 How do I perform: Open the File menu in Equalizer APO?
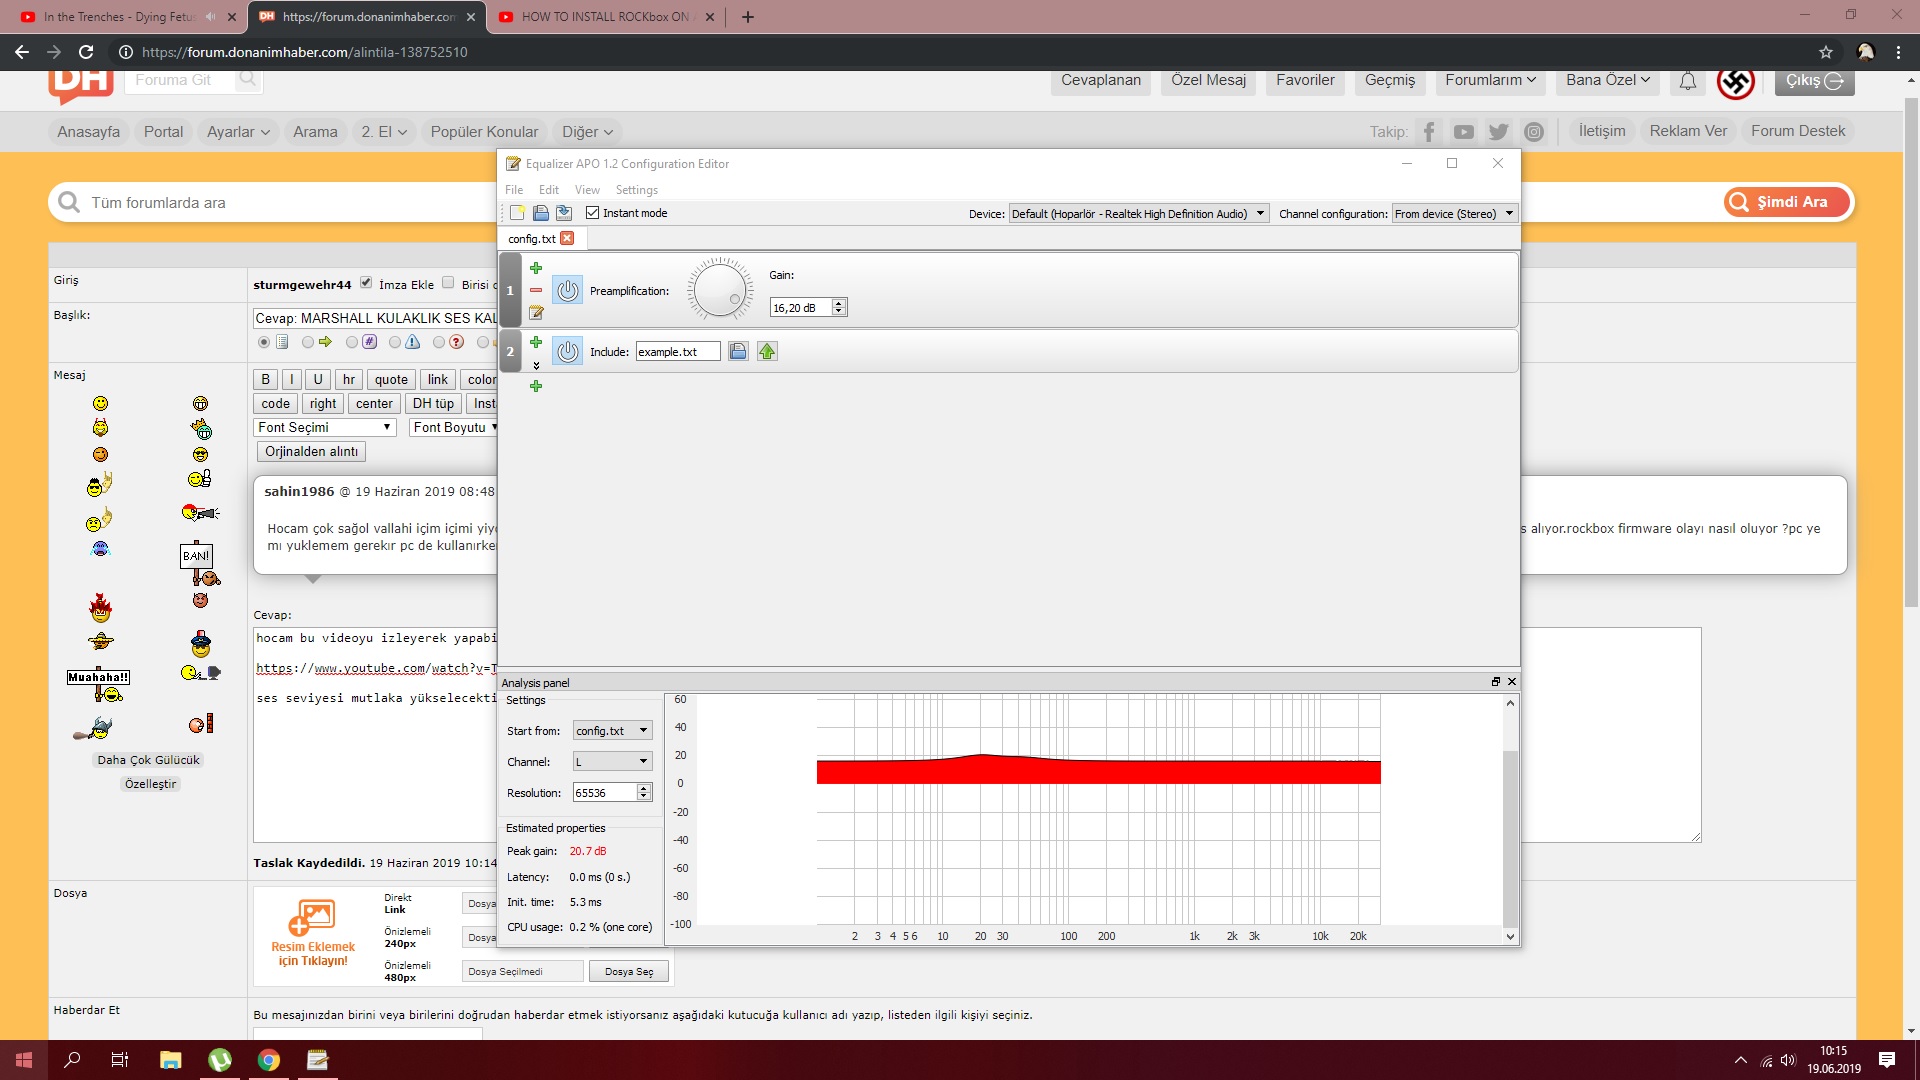tap(514, 189)
